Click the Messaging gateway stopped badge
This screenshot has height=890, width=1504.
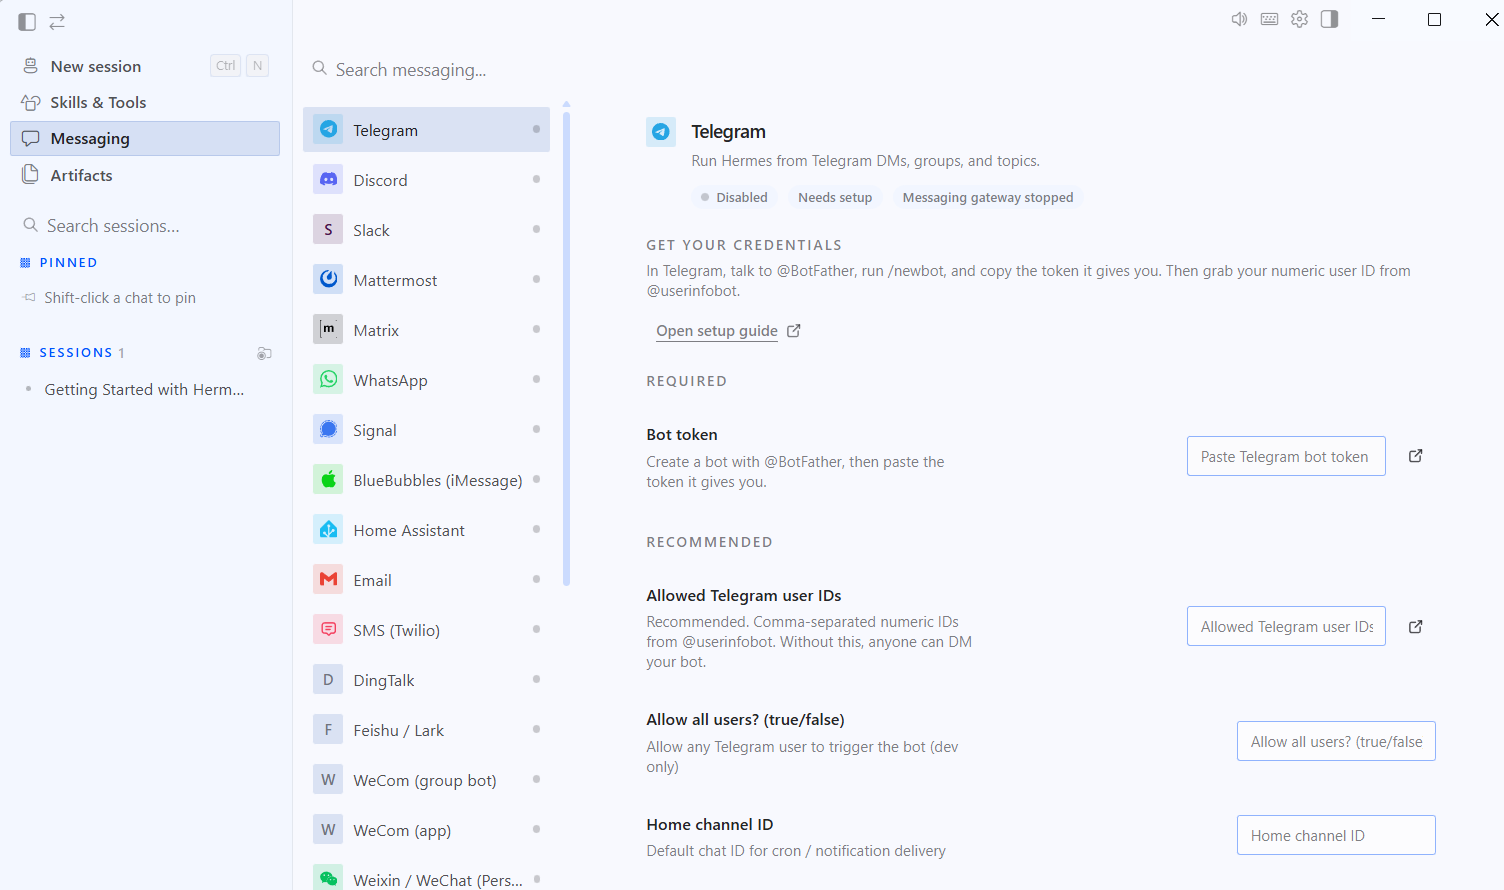coord(988,198)
